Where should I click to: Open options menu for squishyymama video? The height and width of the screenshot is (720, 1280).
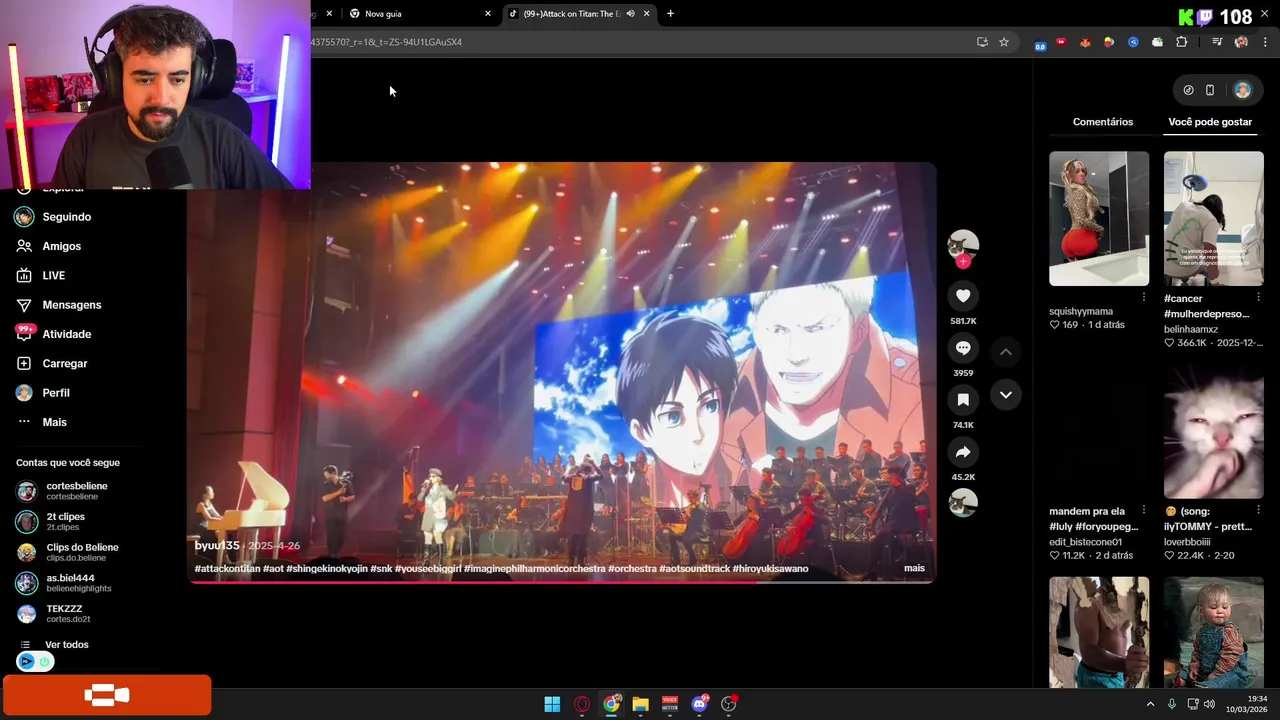[x=1143, y=297]
